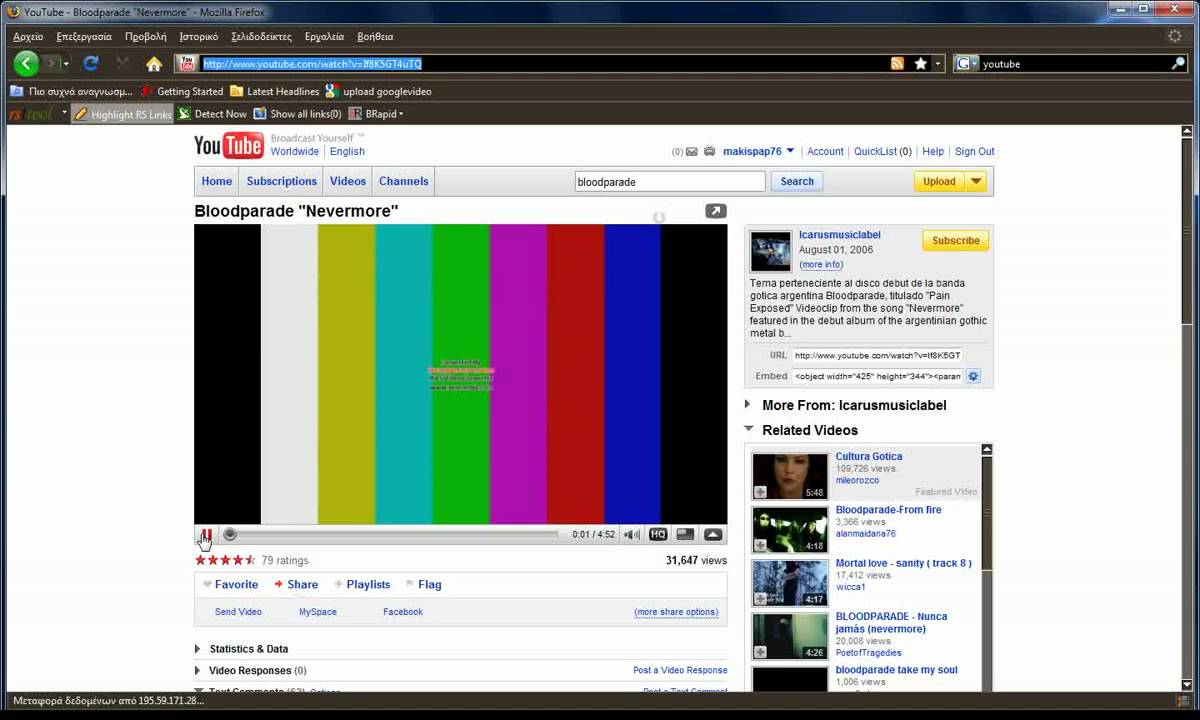Open the Αρχείο menu

click(28, 36)
